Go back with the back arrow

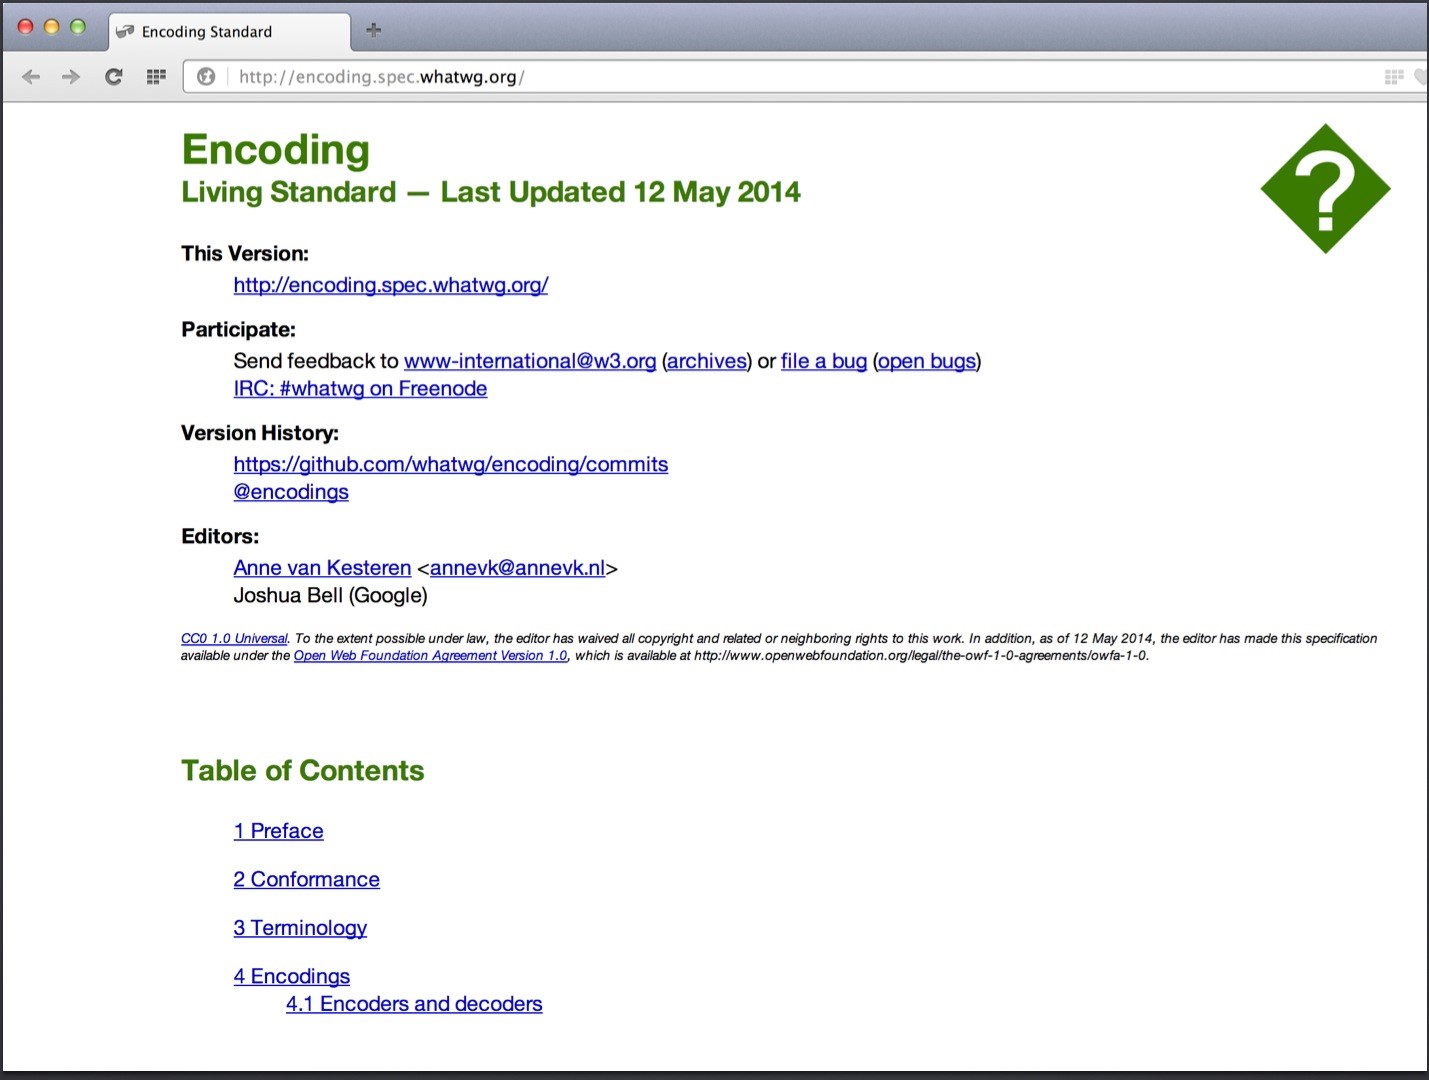[x=31, y=77]
